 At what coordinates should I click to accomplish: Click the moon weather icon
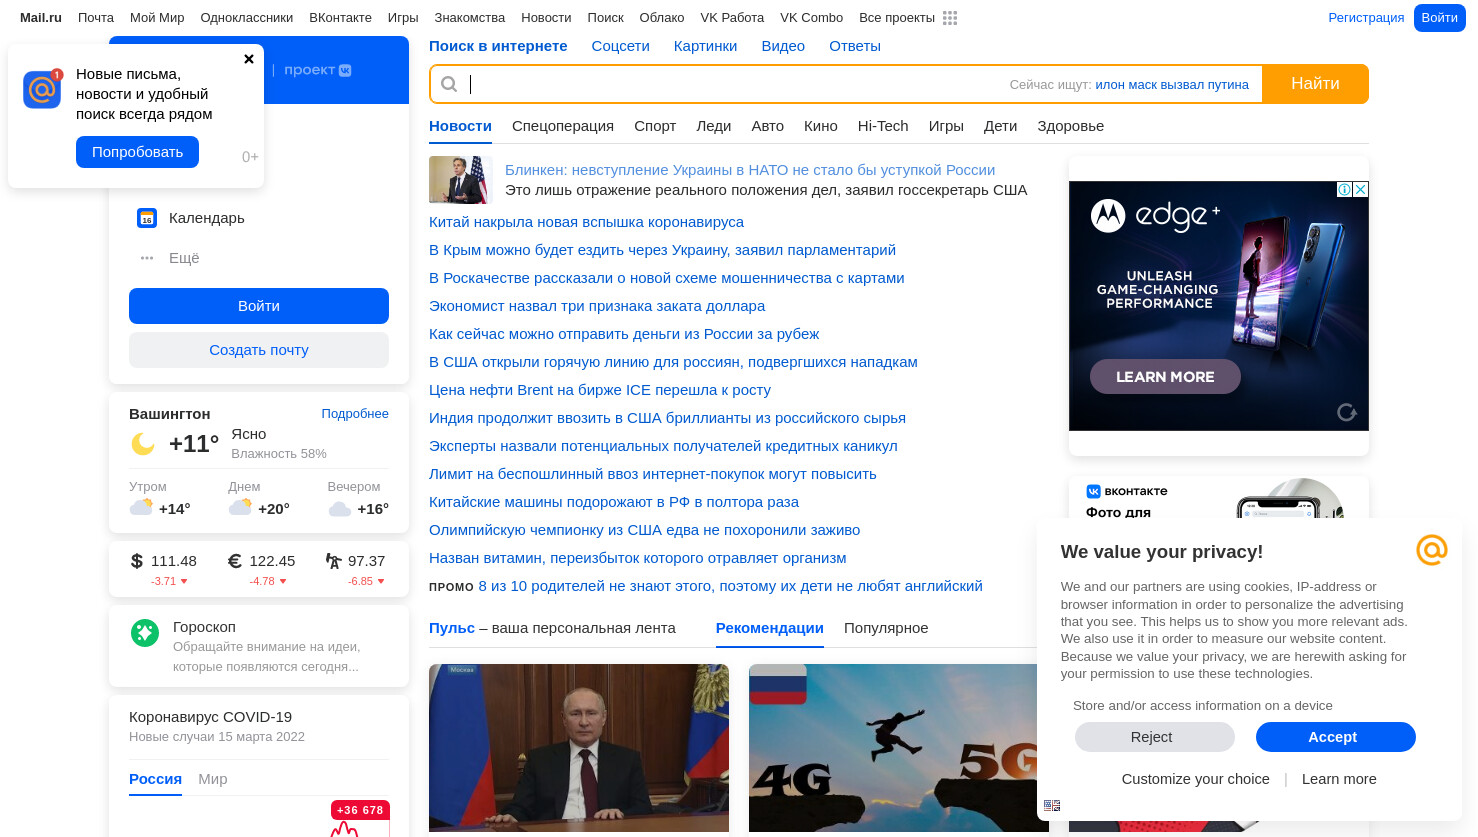pyautogui.click(x=143, y=444)
